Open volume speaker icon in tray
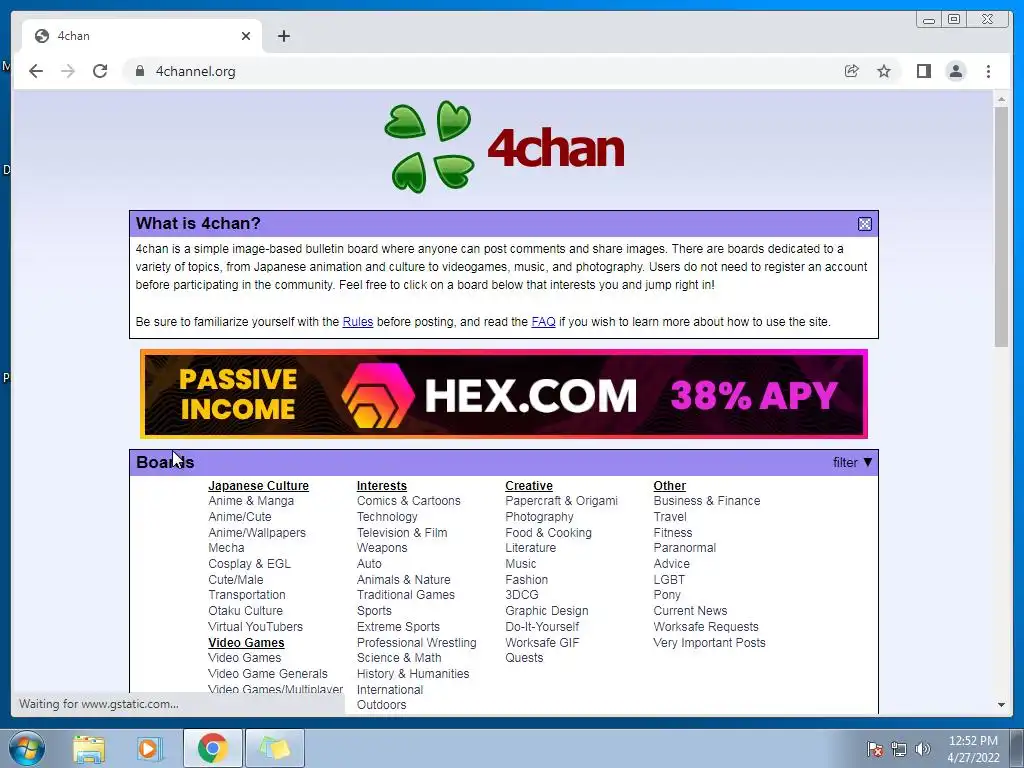 [923, 749]
